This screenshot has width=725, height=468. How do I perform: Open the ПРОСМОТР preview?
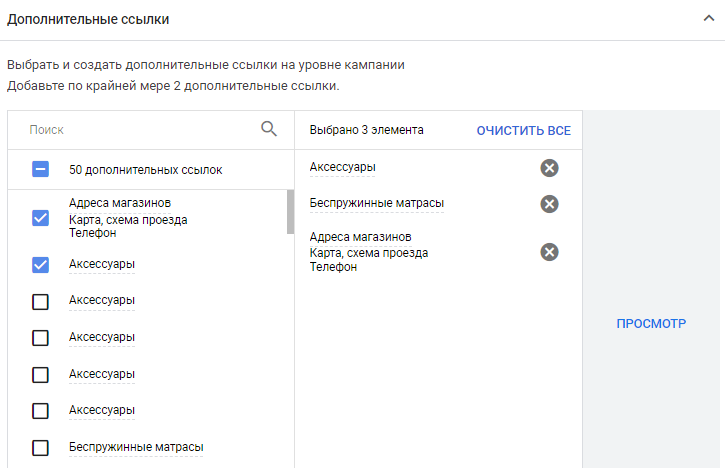pyautogui.click(x=651, y=324)
